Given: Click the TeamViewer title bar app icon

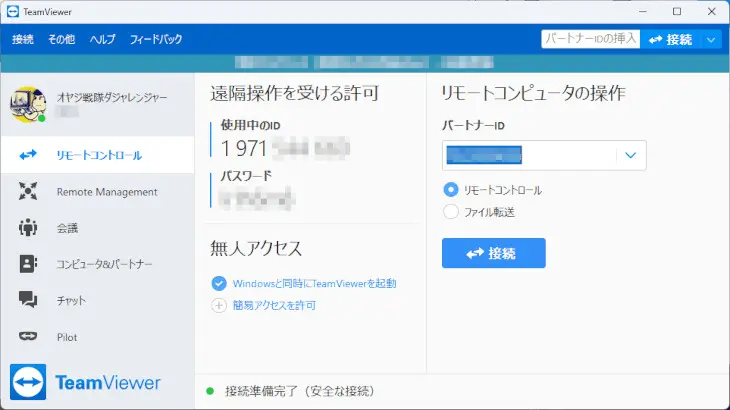Looking at the screenshot, I should 13,11.
